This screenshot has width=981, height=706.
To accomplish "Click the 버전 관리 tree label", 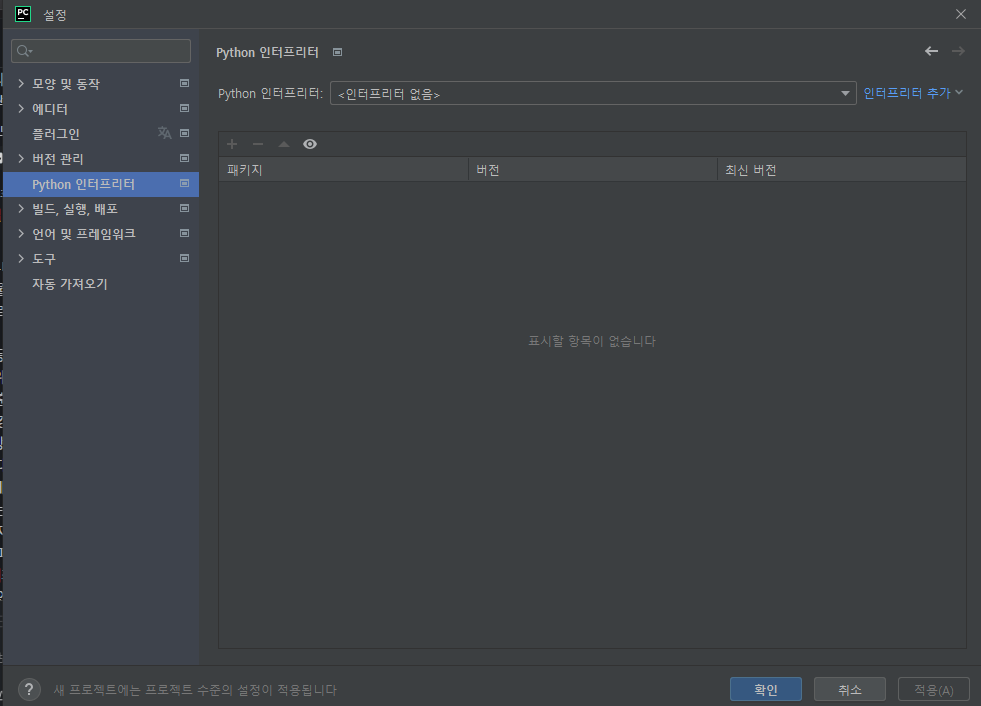I will point(58,159).
